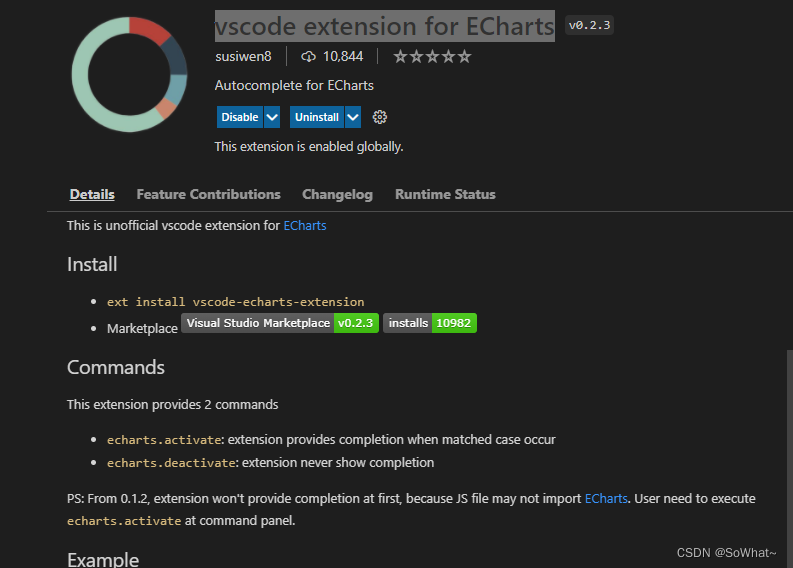Viewport: 793px width, 568px height.
Task: Switch to the Details tab
Action: [92, 195]
